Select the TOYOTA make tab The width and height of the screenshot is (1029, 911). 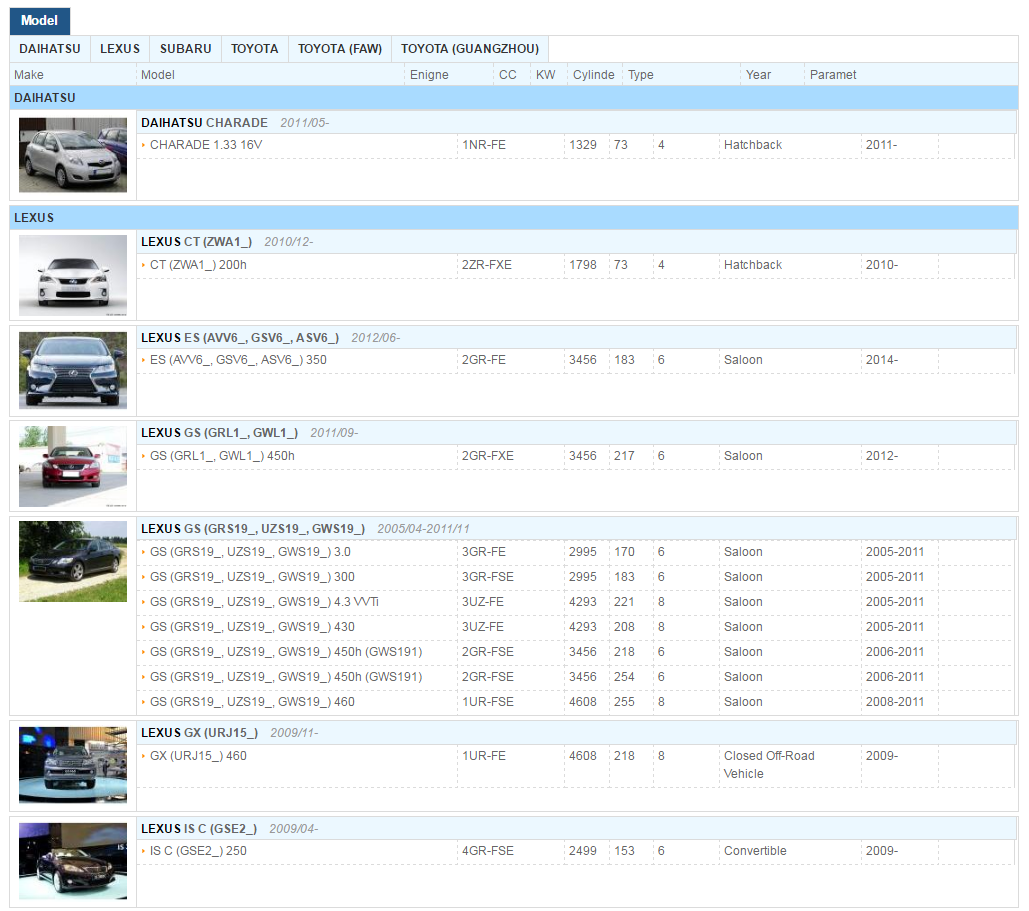click(x=255, y=49)
